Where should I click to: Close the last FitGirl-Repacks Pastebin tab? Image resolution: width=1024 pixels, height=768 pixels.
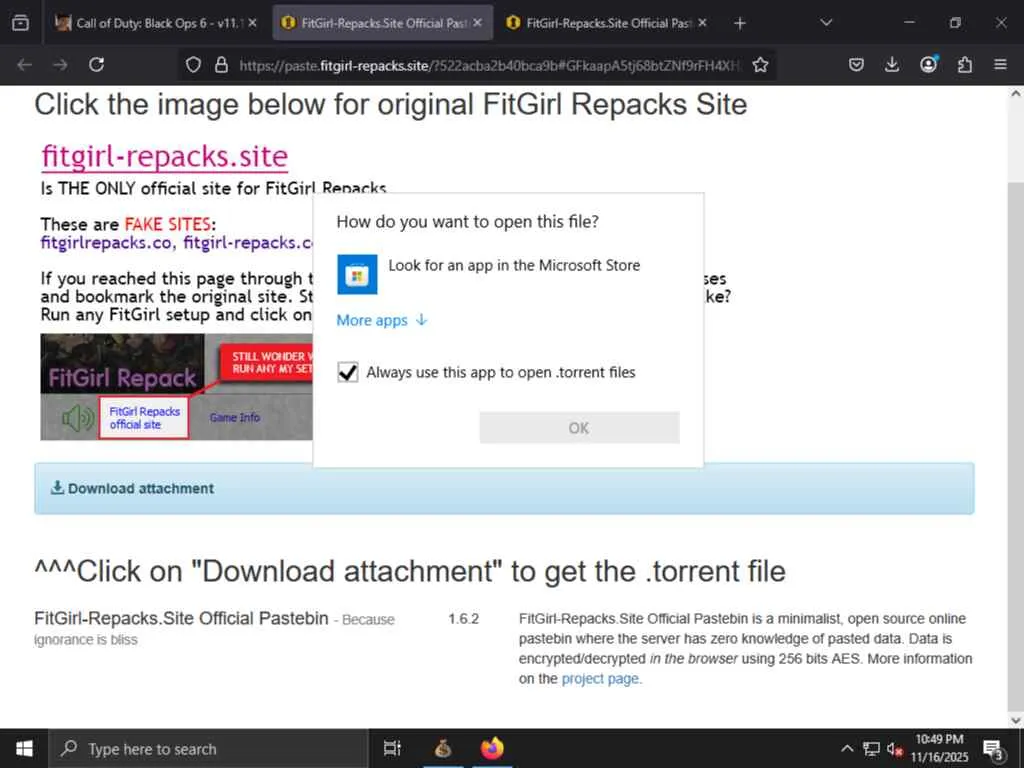click(702, 23)
